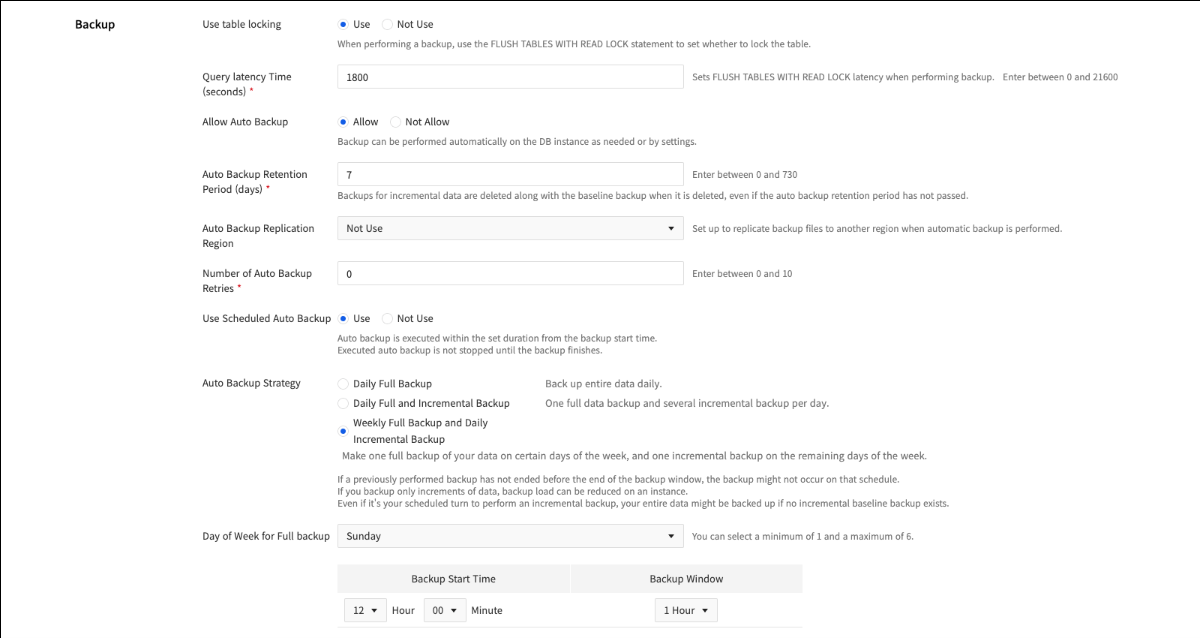Open the backup start Minute selector
The width and height of the screenshot is (1200, 638).
(445, 610)
